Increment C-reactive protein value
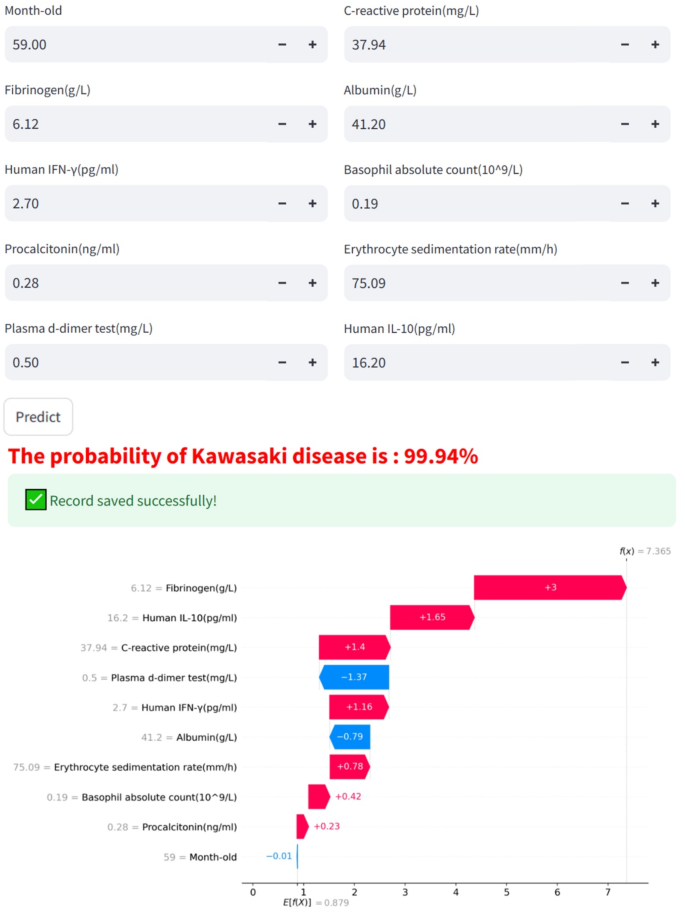This screenshot has height=912, width=685. (655, 45)
